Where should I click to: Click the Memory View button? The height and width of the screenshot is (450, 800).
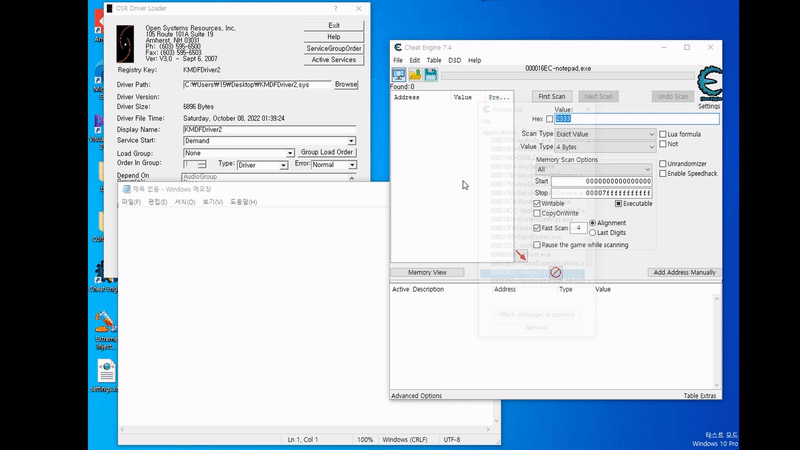(x=427, y=272)
